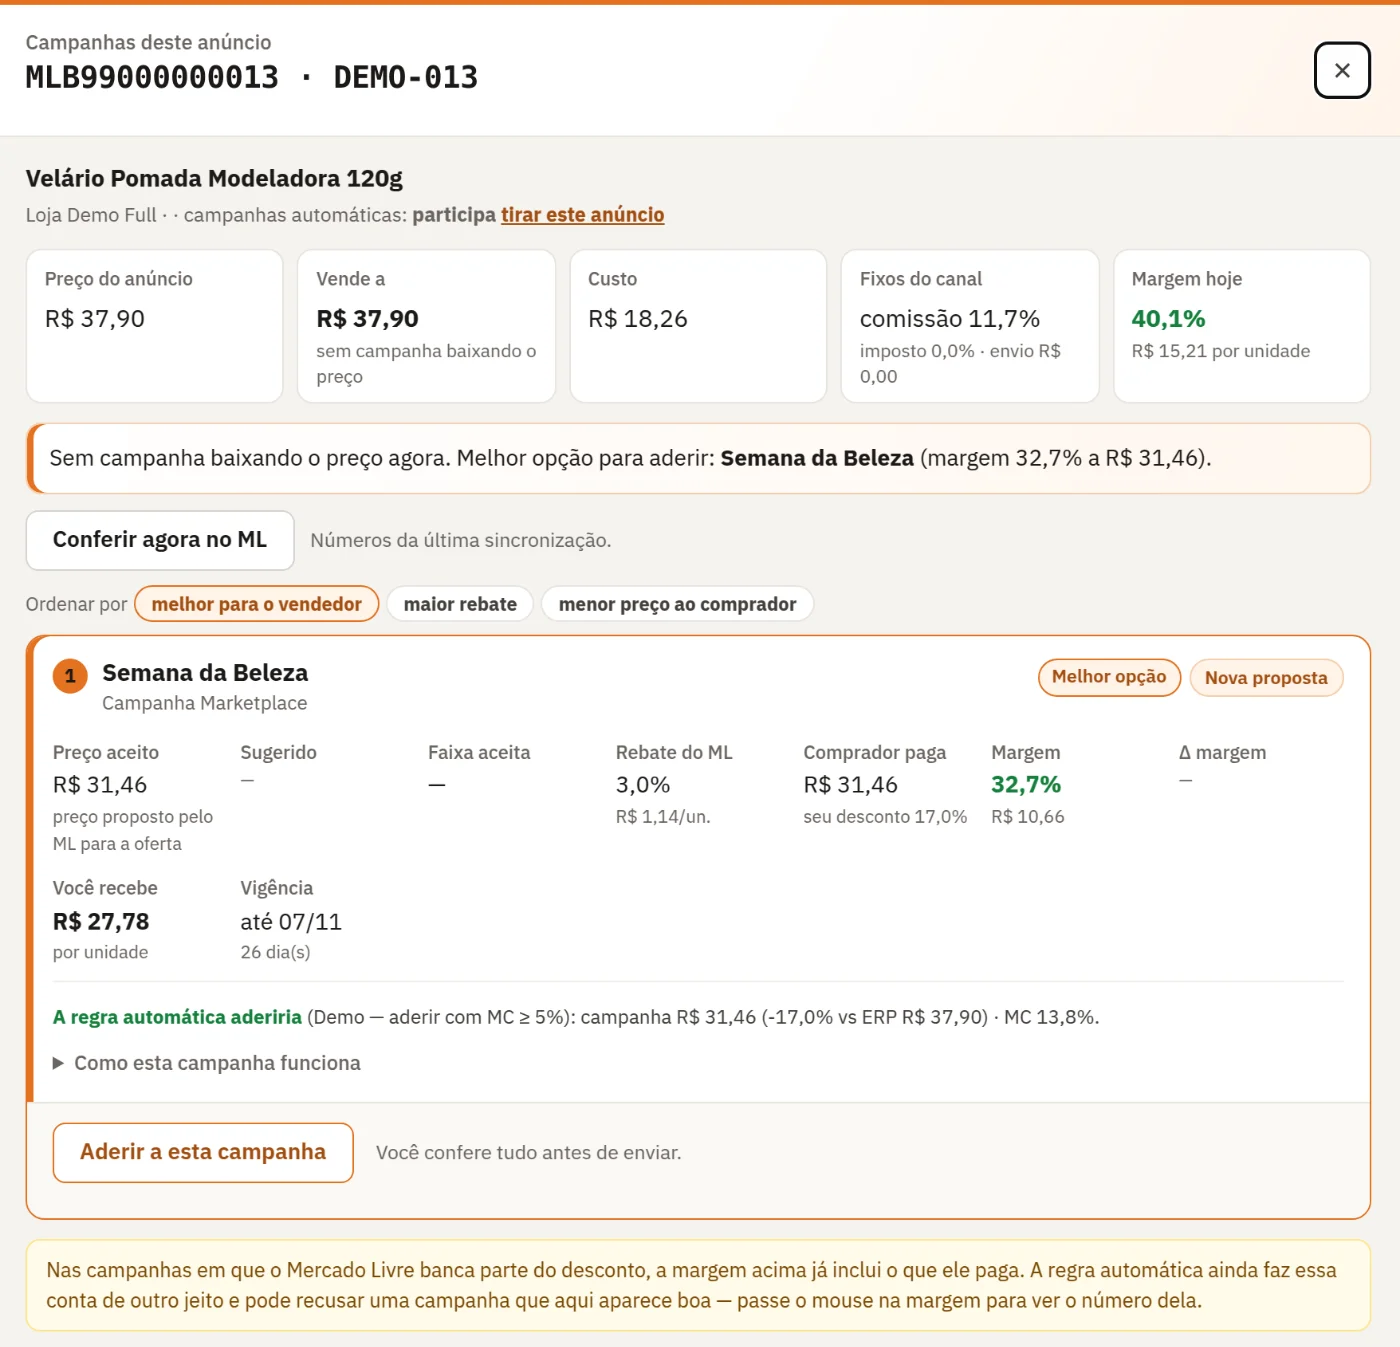Image resolution: width=1400 pixels, height=1347 pixels.
Task: Click the 'Nova proposta' badge
Action: click(x=1266, y=678)
